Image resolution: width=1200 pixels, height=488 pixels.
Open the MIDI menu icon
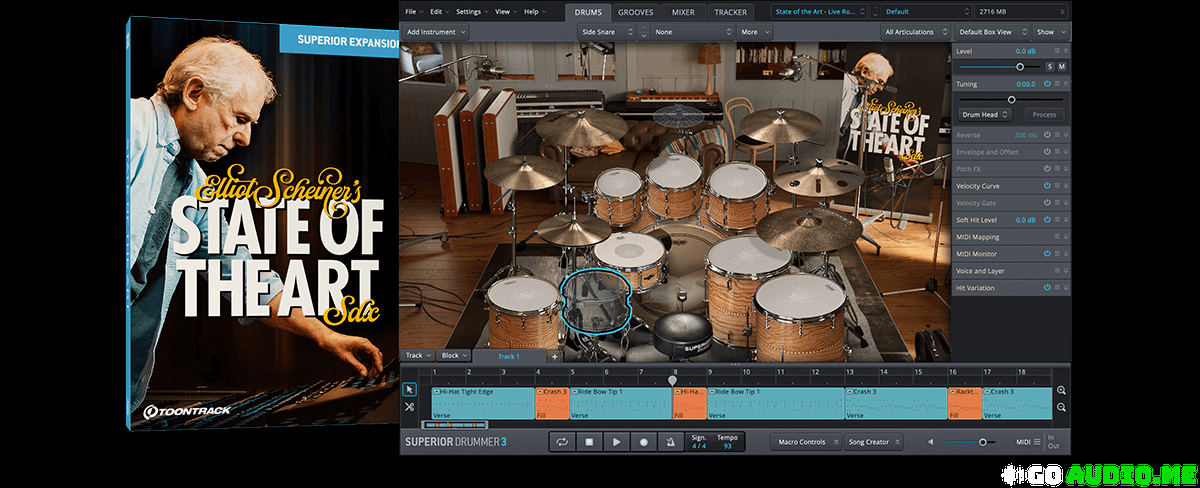pyautogui.click(x=1037, y=441)
